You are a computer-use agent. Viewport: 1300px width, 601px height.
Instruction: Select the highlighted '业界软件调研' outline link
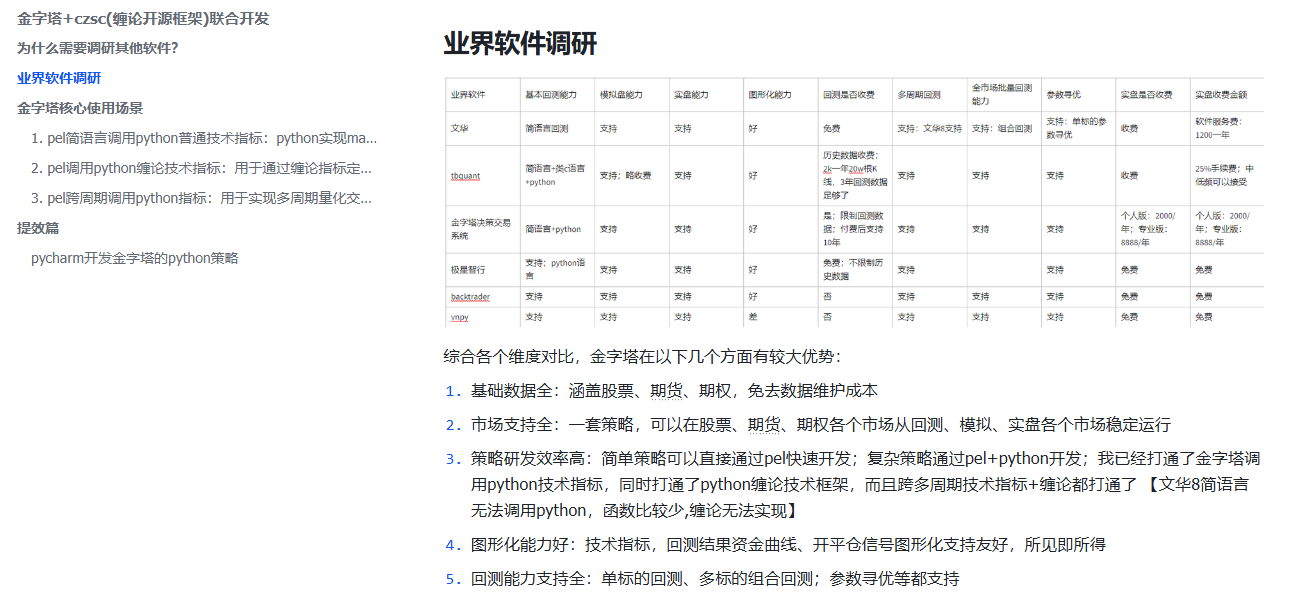point(59,78)
